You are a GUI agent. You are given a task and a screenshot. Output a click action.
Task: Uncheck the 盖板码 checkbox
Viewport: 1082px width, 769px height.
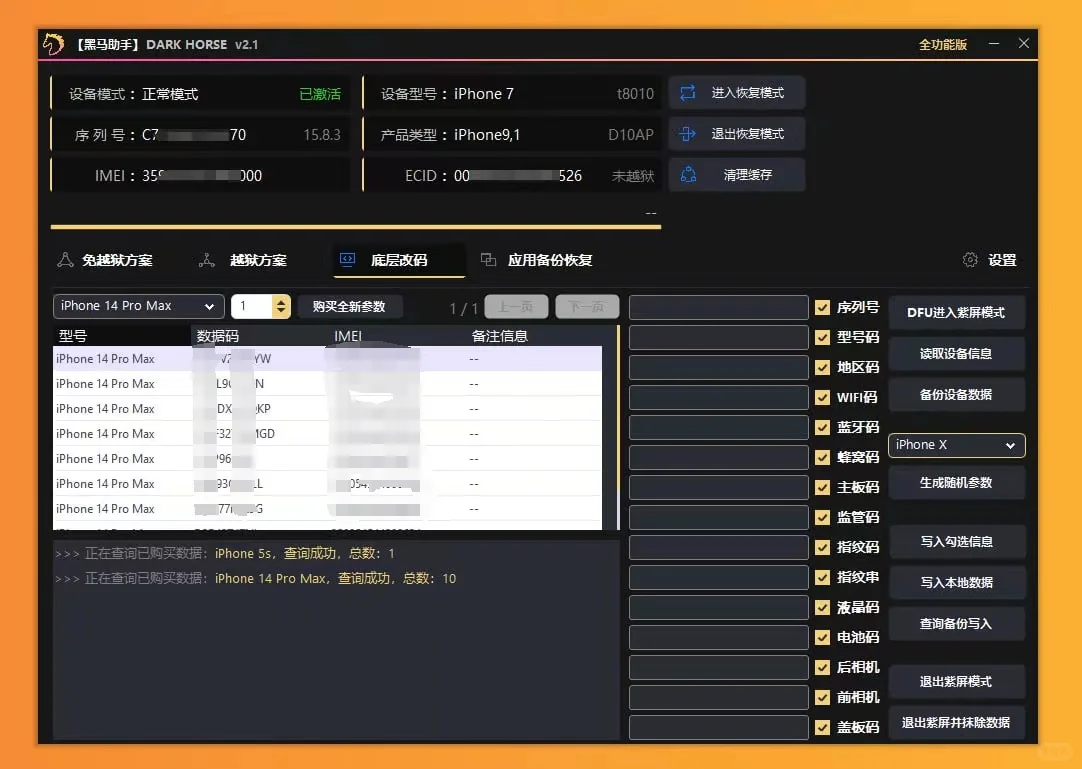click(823, 728)
